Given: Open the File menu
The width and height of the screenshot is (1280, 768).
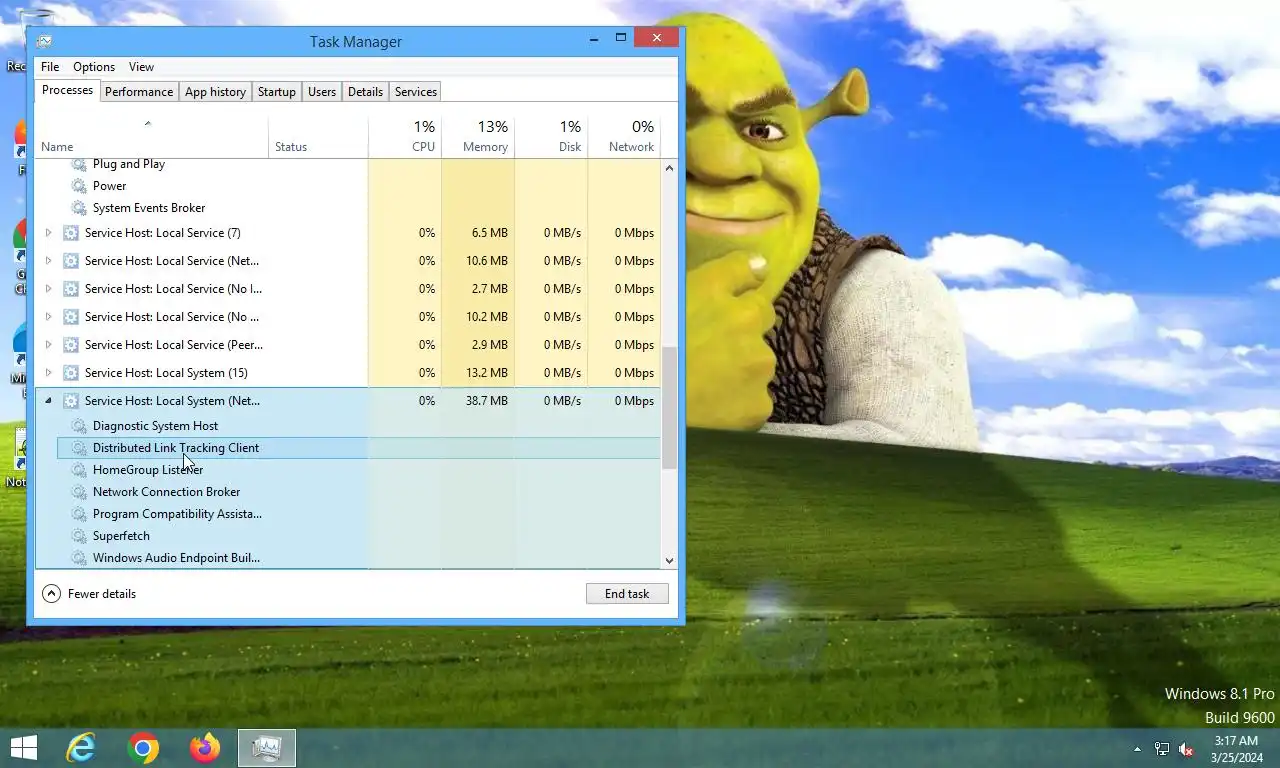Looking at the screenshot, I should pos(50,67).
